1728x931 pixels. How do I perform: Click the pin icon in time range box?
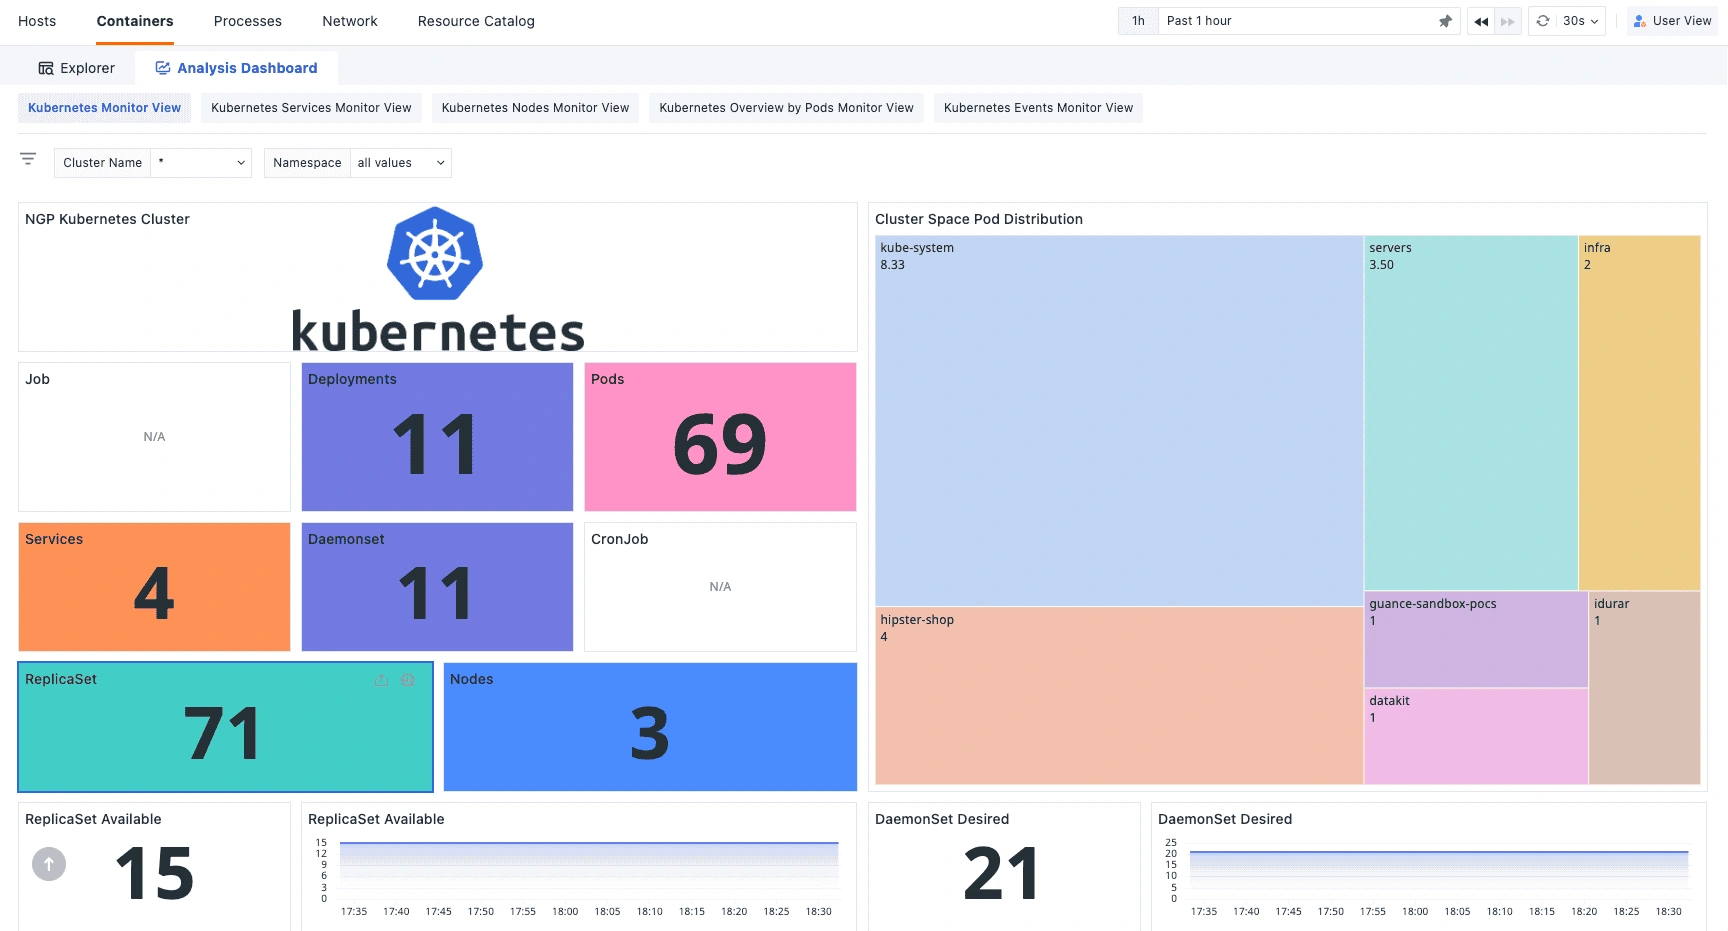click(1445, 21)
